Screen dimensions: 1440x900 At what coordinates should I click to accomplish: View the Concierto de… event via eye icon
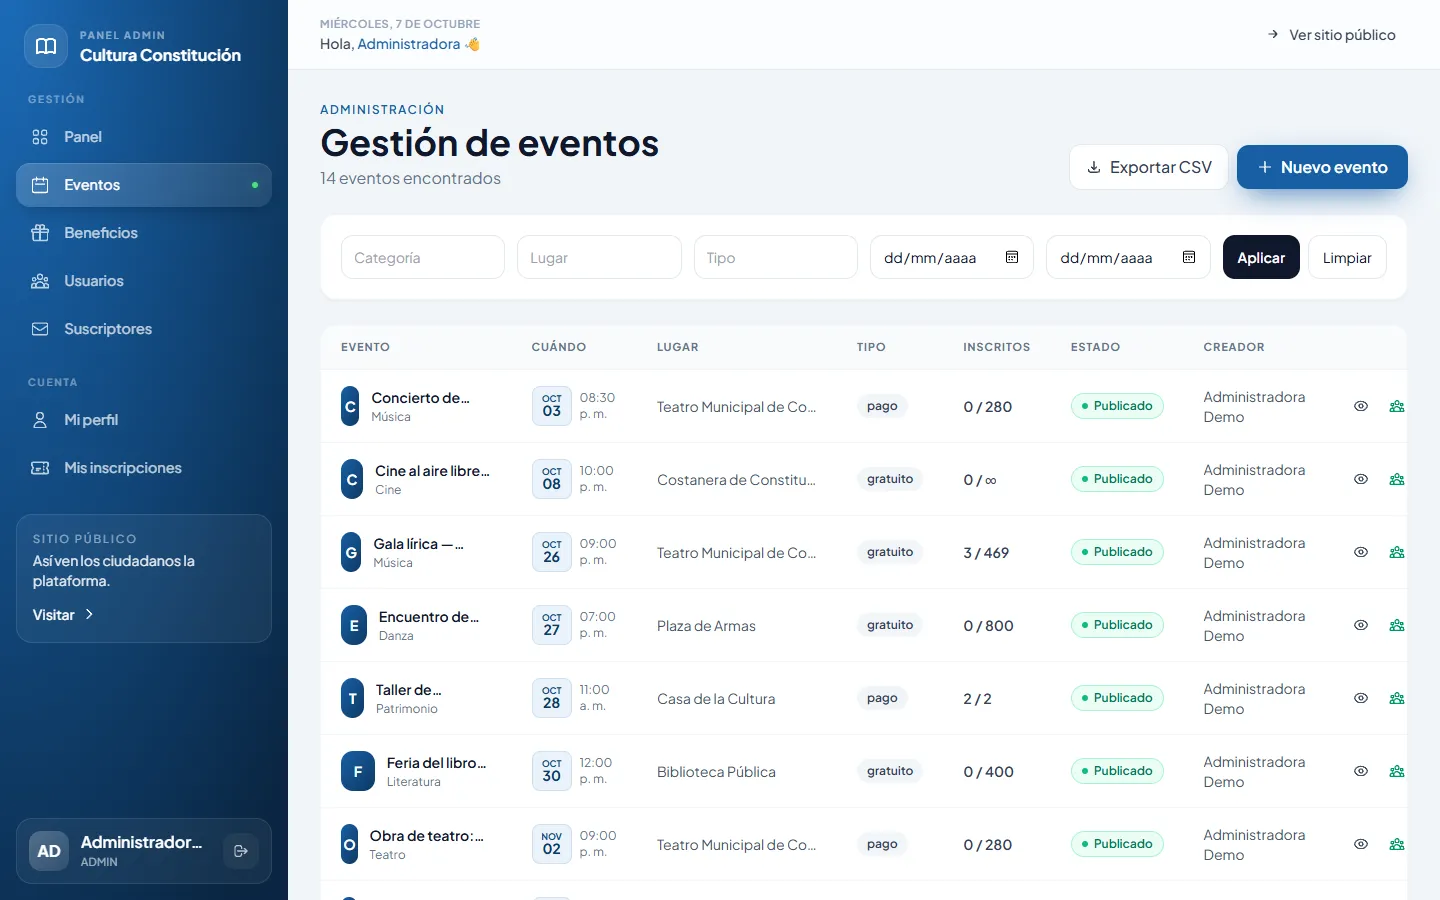(1361, 406)
